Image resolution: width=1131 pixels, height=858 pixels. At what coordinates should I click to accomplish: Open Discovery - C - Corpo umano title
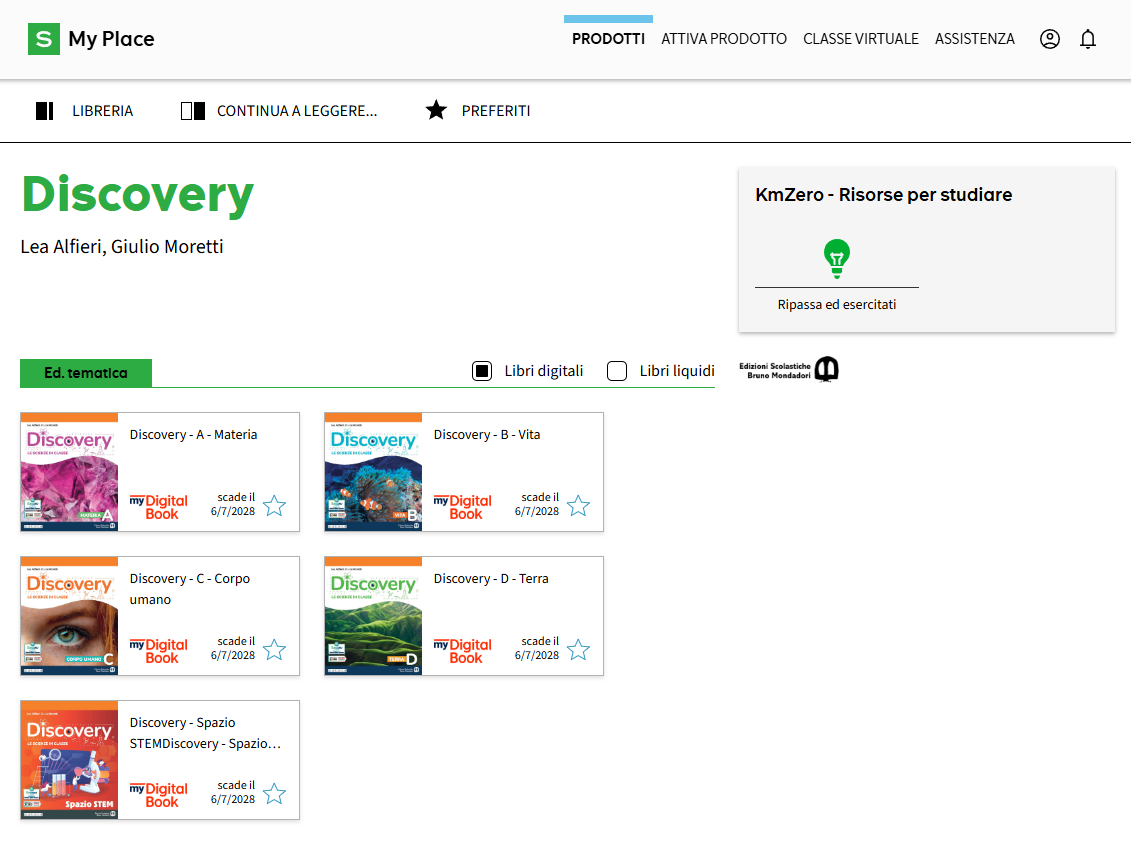[x=190, y=589]
